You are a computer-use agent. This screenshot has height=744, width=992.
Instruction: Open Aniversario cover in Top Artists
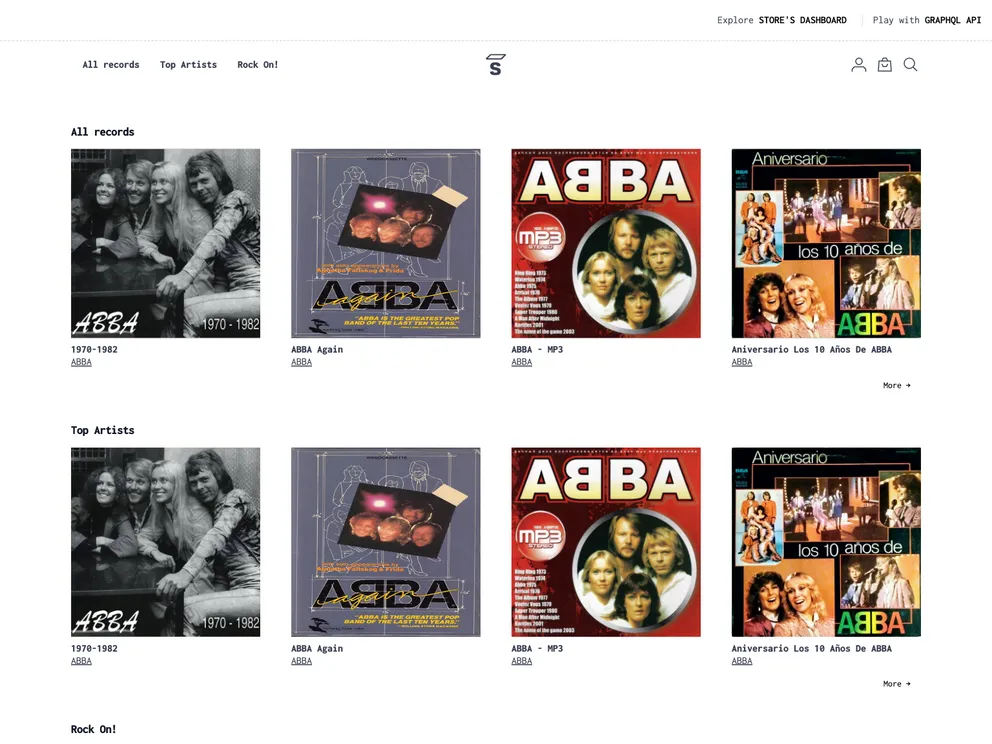coord(826,542)
